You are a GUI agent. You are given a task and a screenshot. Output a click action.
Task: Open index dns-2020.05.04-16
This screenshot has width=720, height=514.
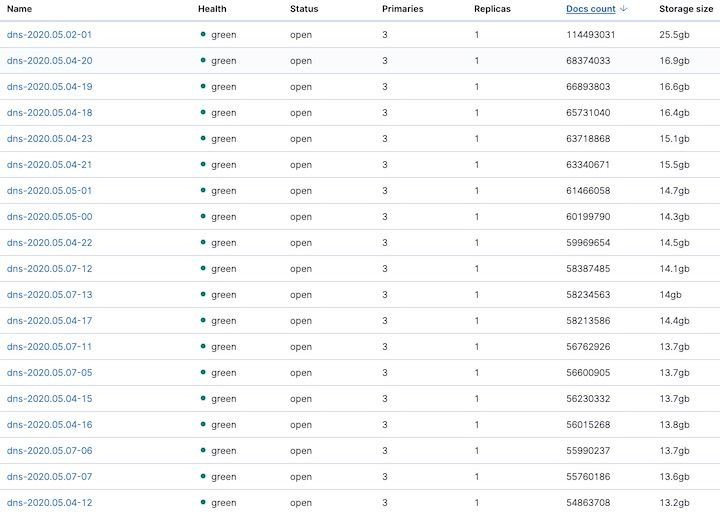49,425
